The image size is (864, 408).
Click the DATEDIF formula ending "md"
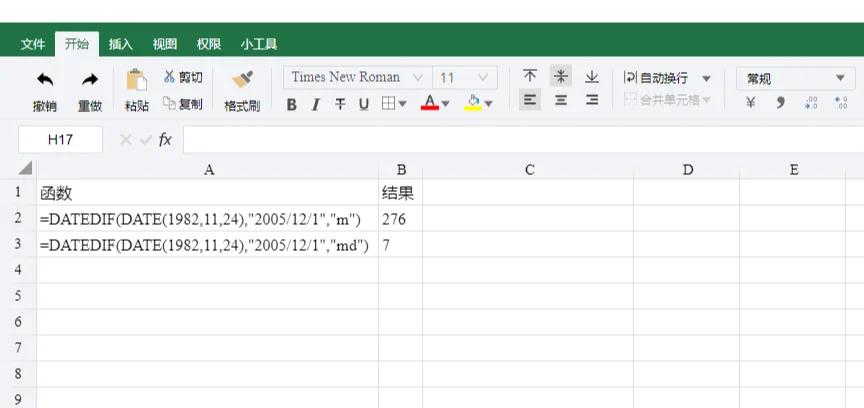[208, 245]
